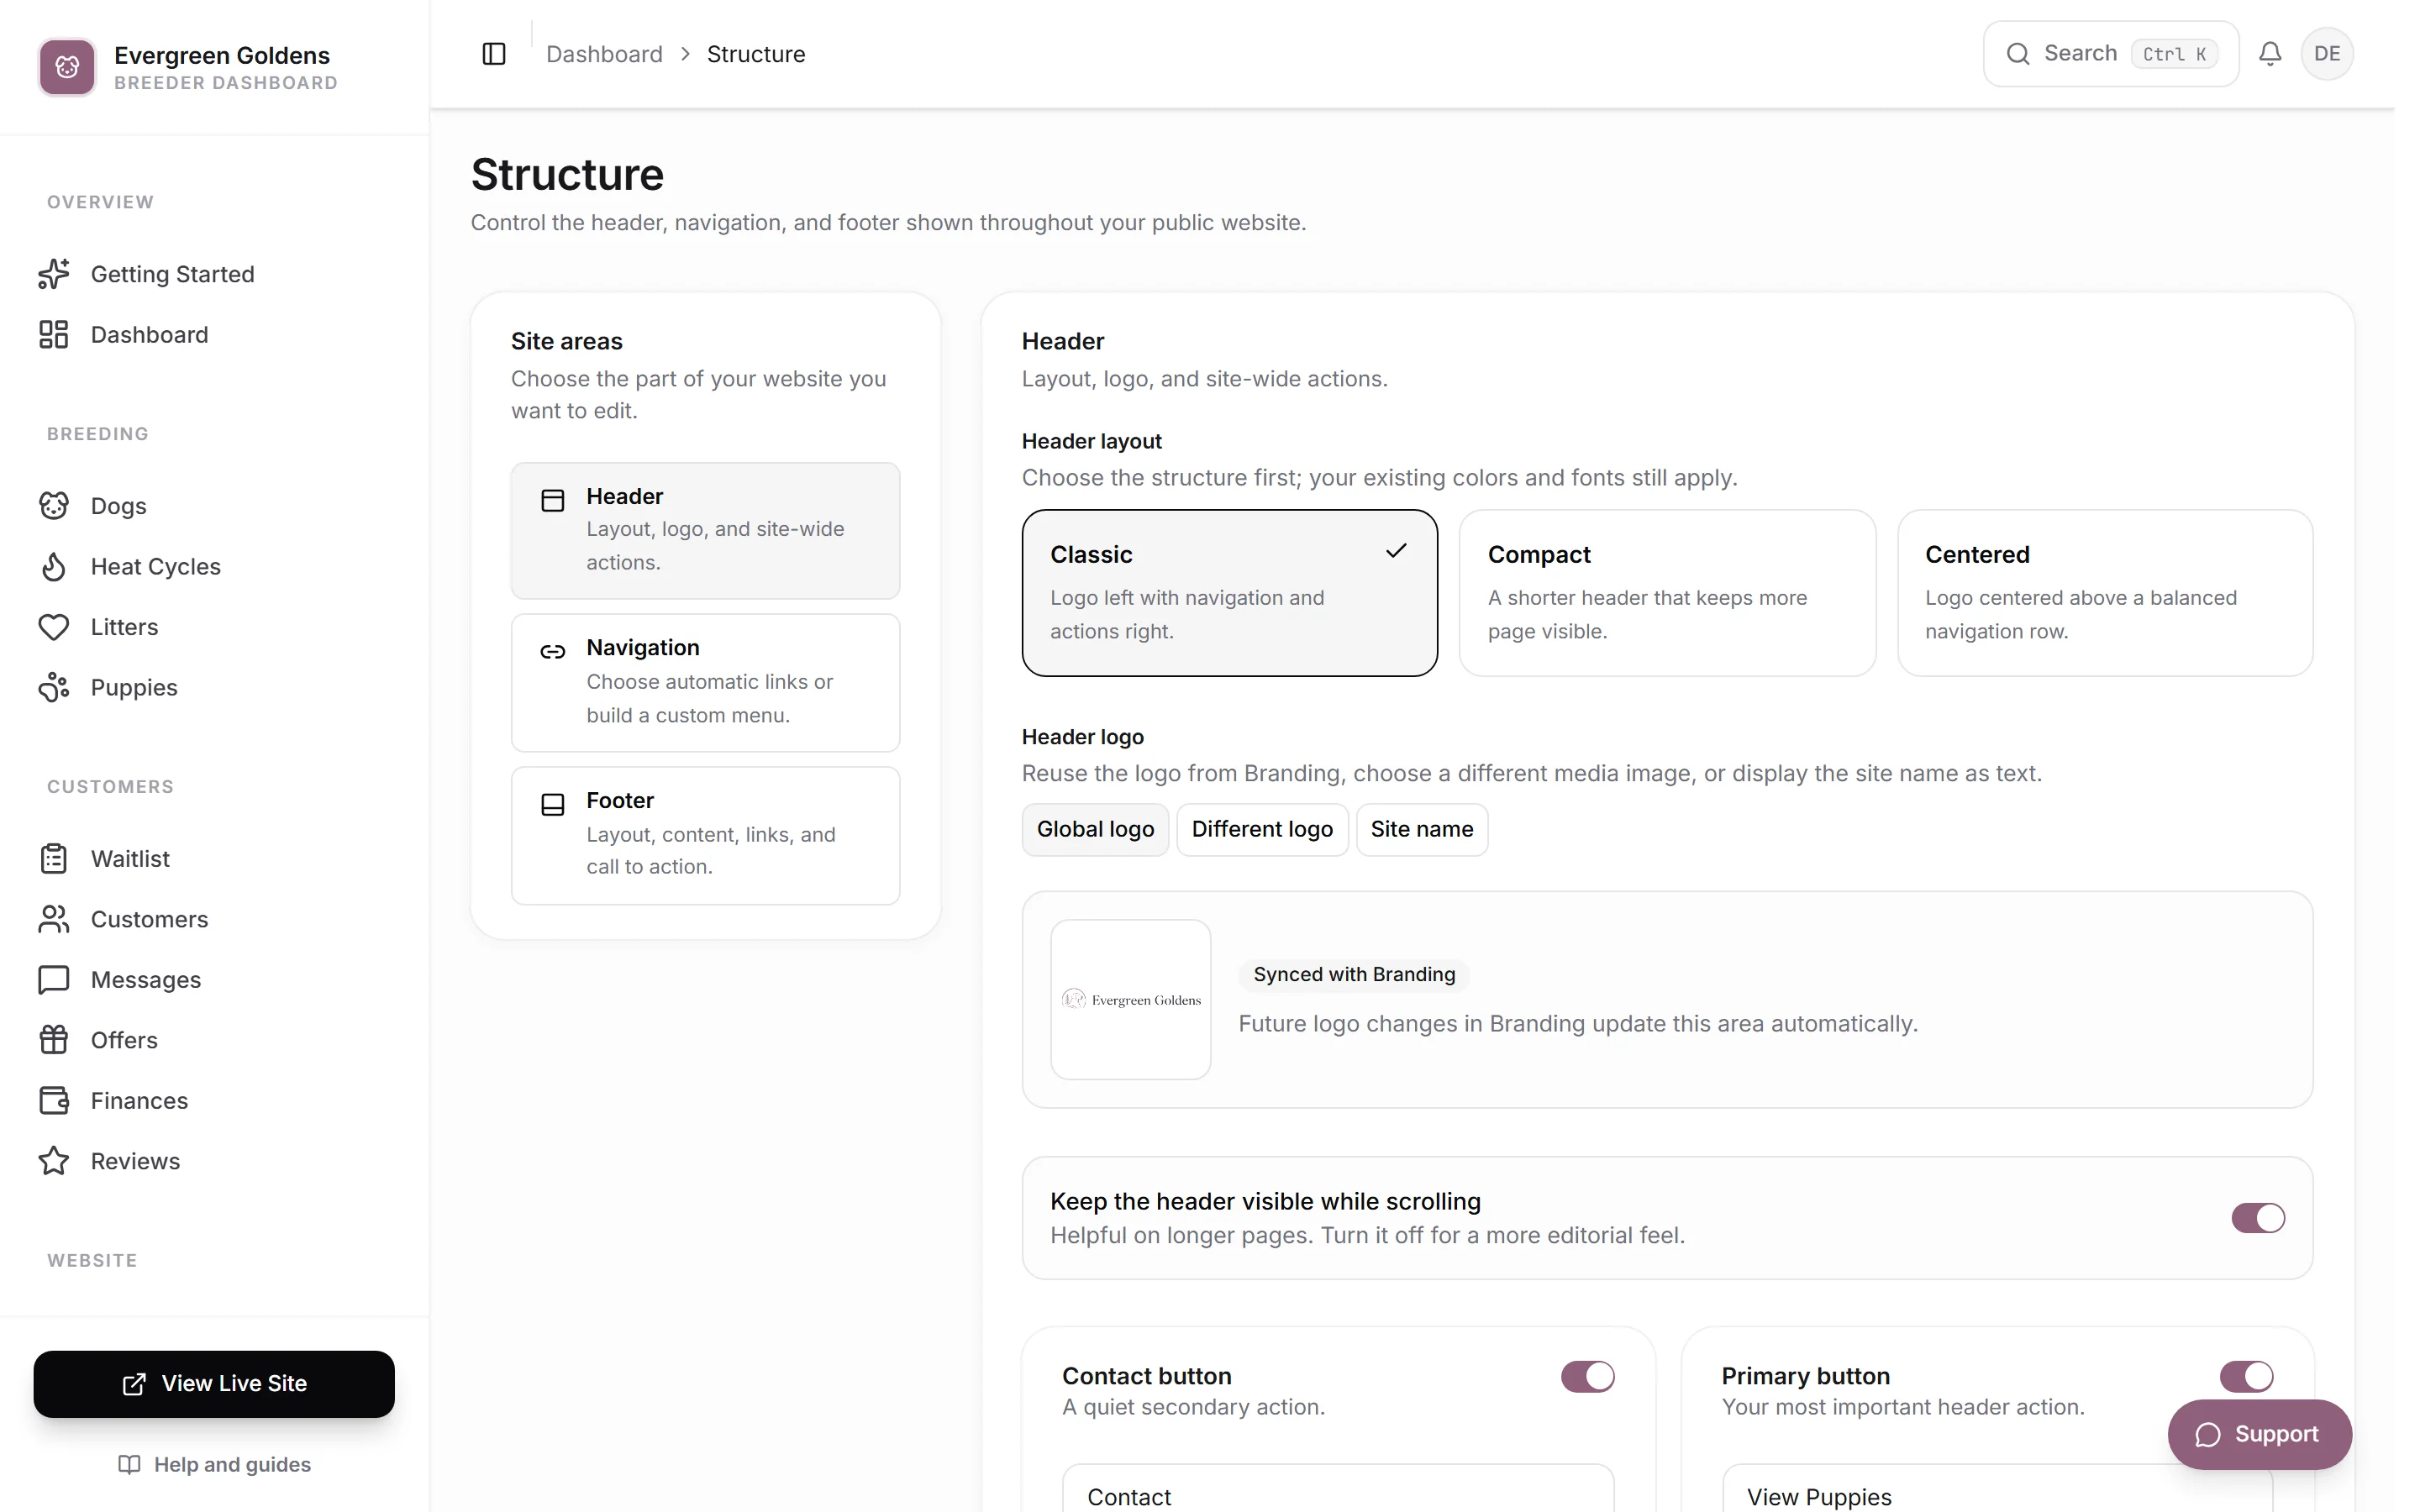Click the Search field
This screenshot has height=1512, width=2420.
pos(2110,54)
